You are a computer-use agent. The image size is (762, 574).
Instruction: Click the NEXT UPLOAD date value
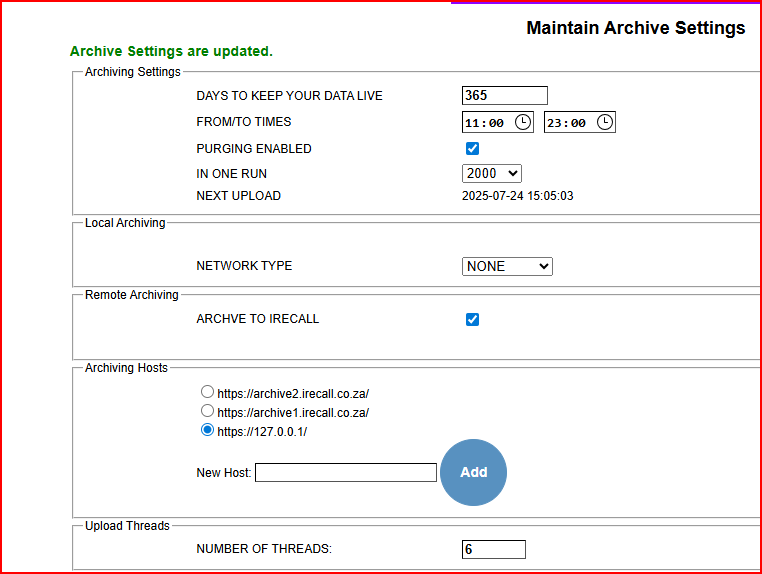point(517,196)
